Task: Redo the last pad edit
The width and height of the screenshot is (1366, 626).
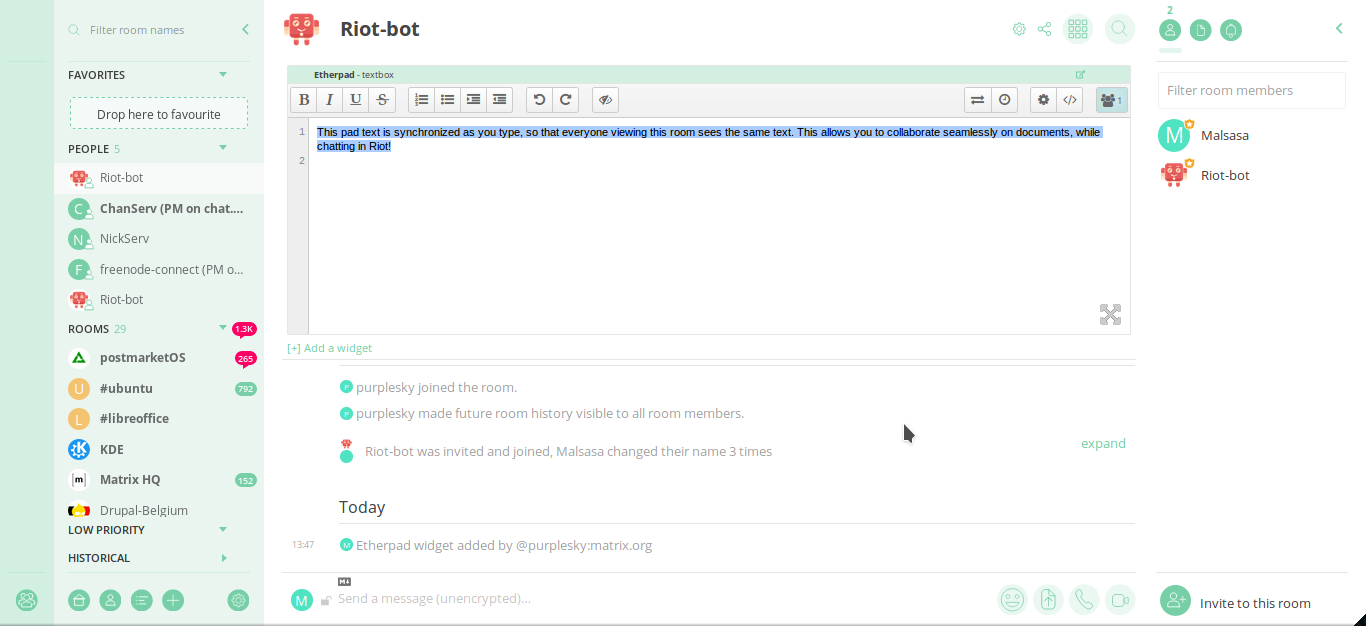Action: (x=566, y=100)
